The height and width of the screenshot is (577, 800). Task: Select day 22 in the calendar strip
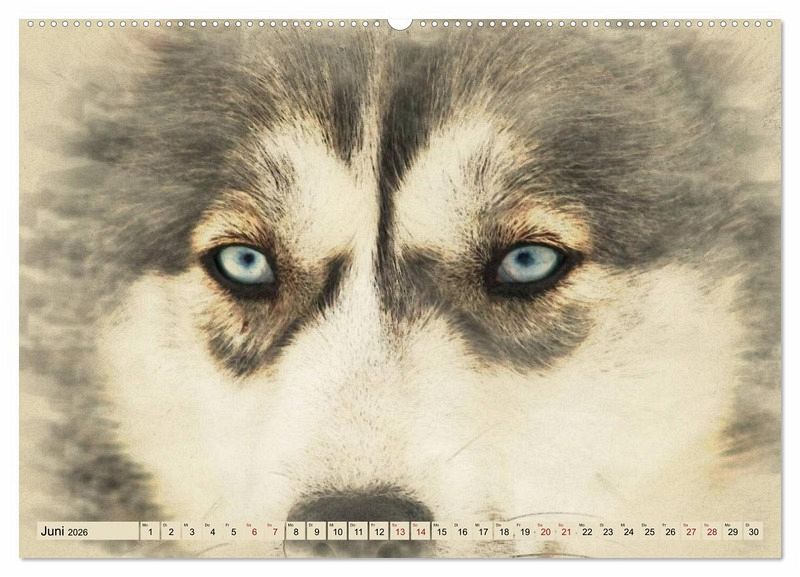click(x=587, y=531)
